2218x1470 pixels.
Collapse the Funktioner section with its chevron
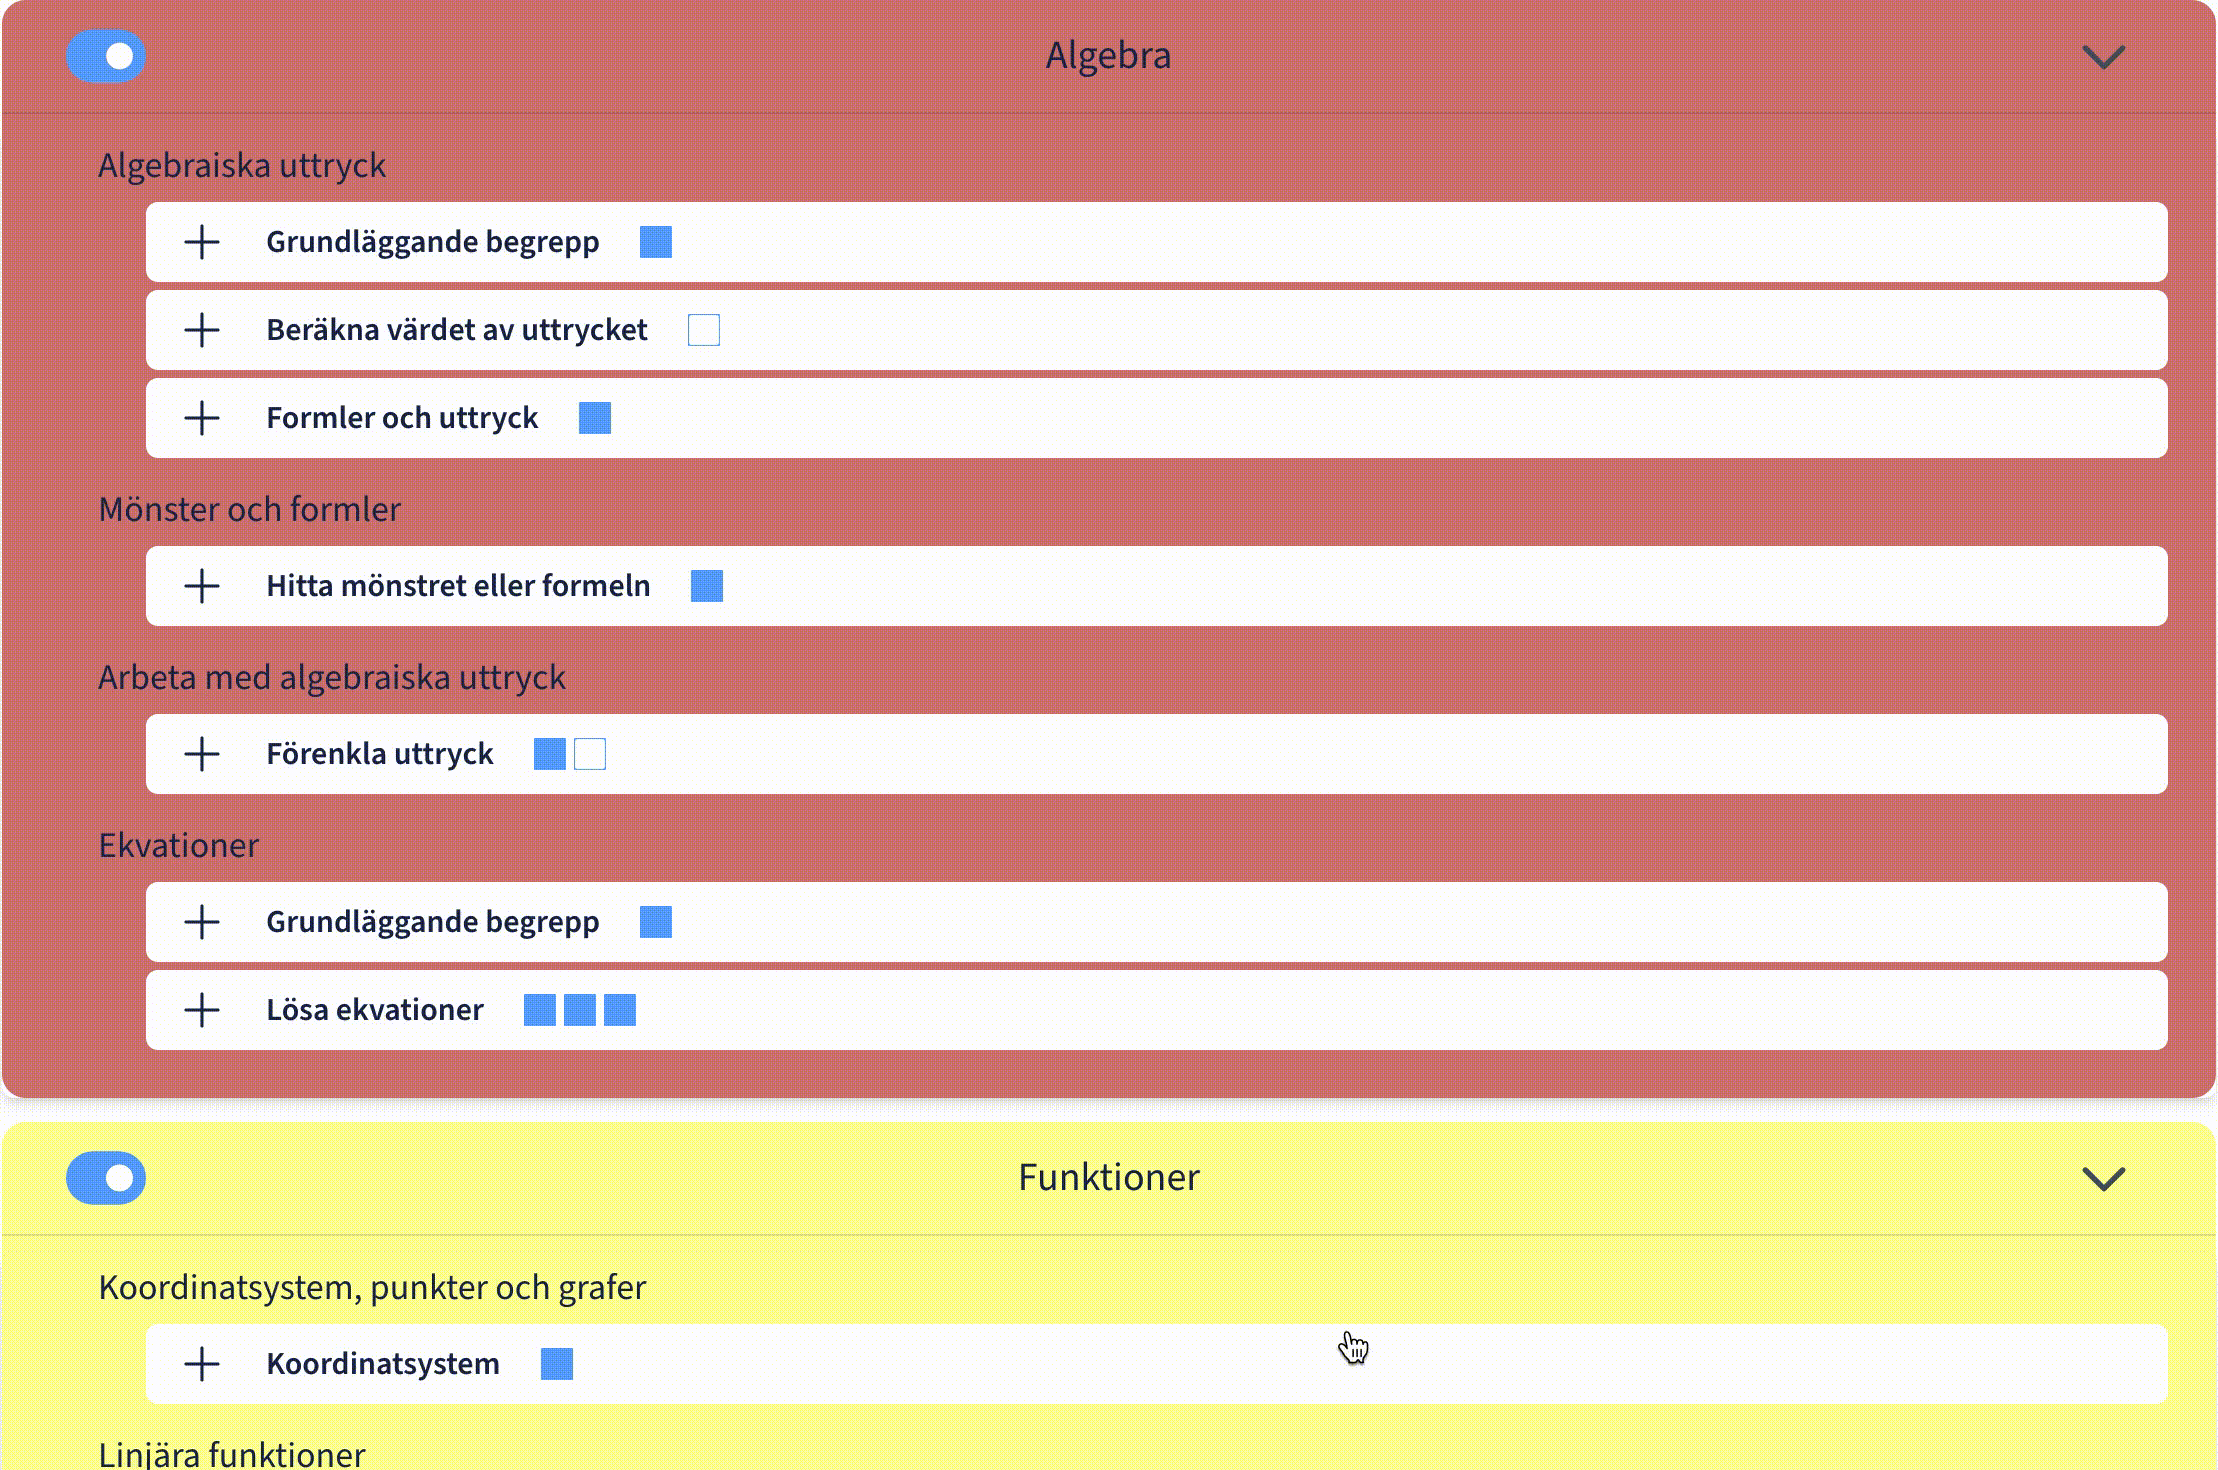coord(2103,1179)
